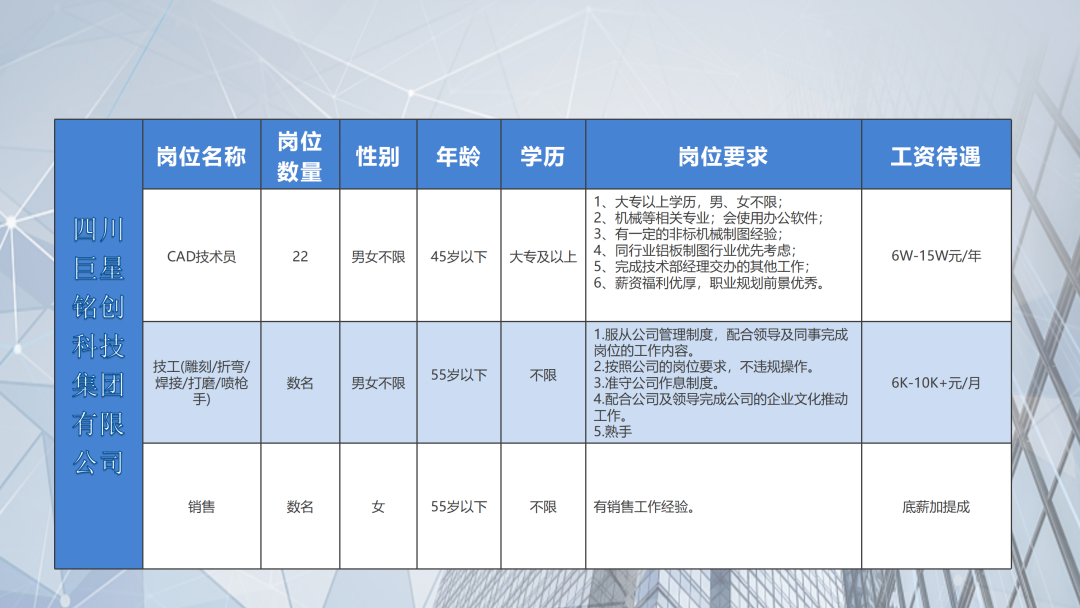Select 数名 in the 技工 row
Viewport: 1080px width, 608px height.
pyautogui.click(x=300, y=383)
